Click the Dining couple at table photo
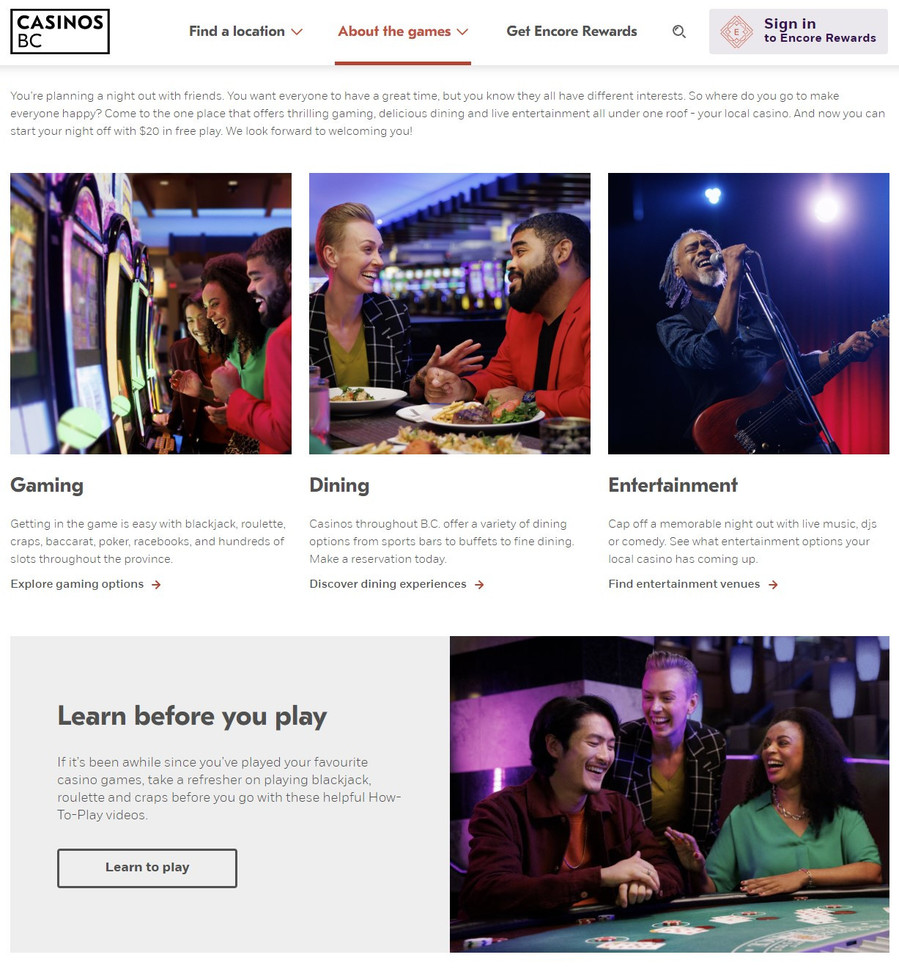Image resolution: width=899 pixels, height=971 pixels. [x=450, y=313]
